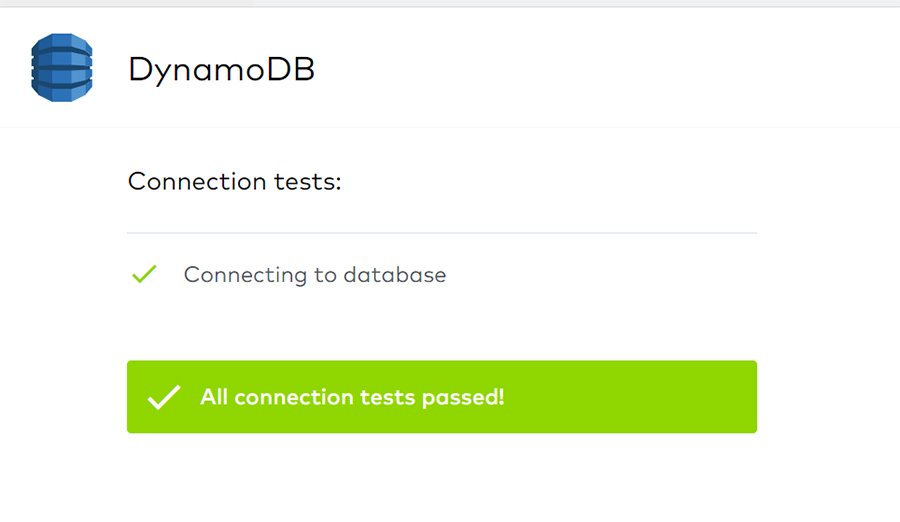Click the gray strip at the window top
This screenshot has height=522, width=900.
[450, 4]
